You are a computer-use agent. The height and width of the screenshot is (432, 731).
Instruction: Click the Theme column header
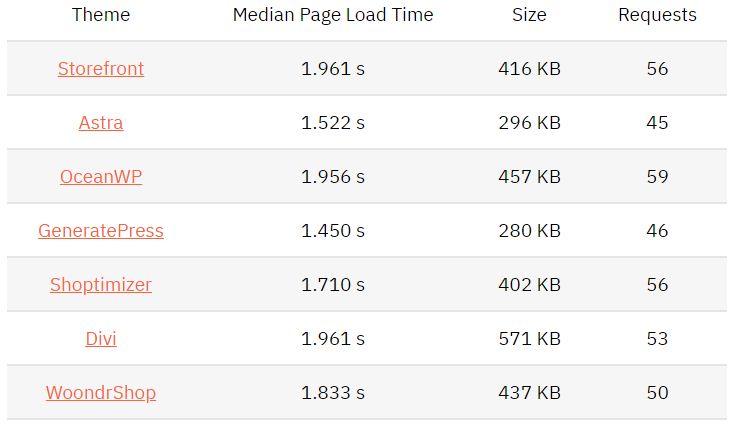101,15
